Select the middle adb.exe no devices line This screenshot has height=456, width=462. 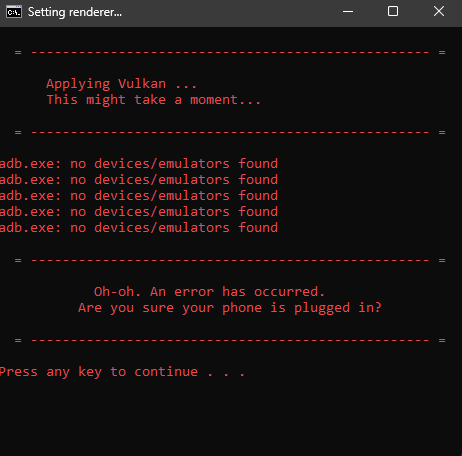click(x=139, y=196)
